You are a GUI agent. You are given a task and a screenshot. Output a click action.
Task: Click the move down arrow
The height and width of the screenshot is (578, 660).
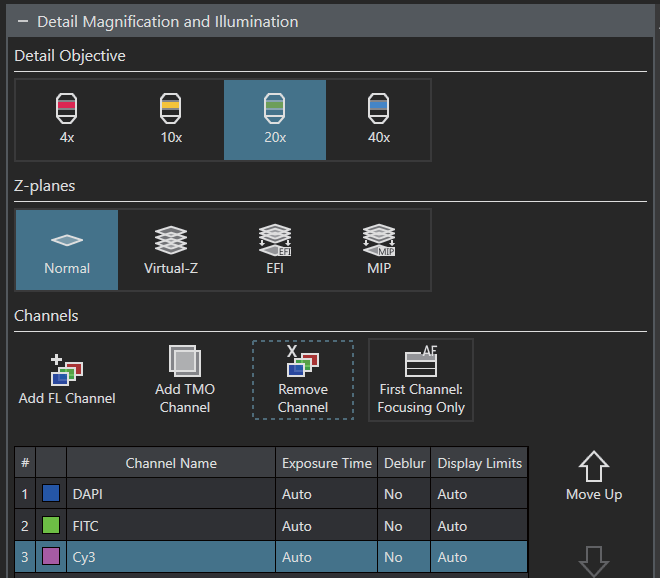click(x=594, y=562)
